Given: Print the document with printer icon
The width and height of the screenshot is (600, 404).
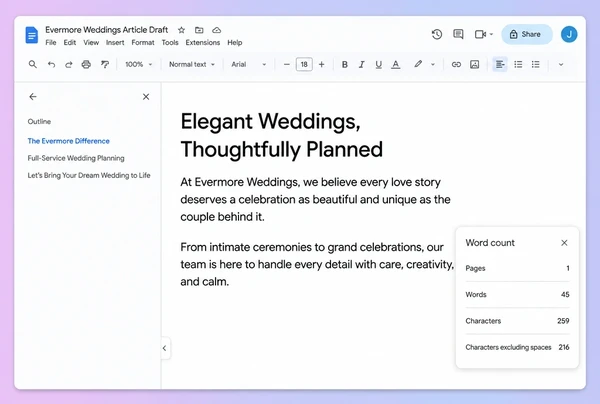Looking at the screenshot, I should [86, 64].
